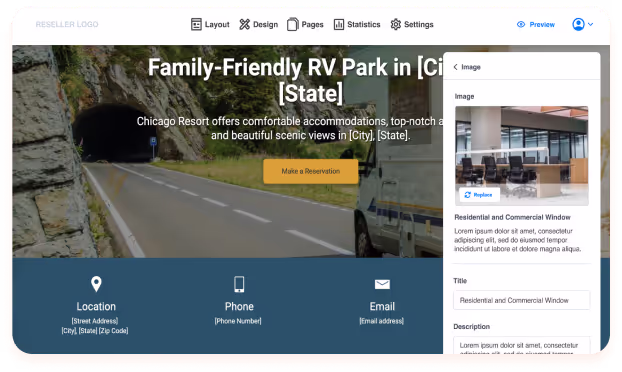This screenshot has width=622, height=372.
Task: Expand the account dropdown chevron
Action: point(590,24)
